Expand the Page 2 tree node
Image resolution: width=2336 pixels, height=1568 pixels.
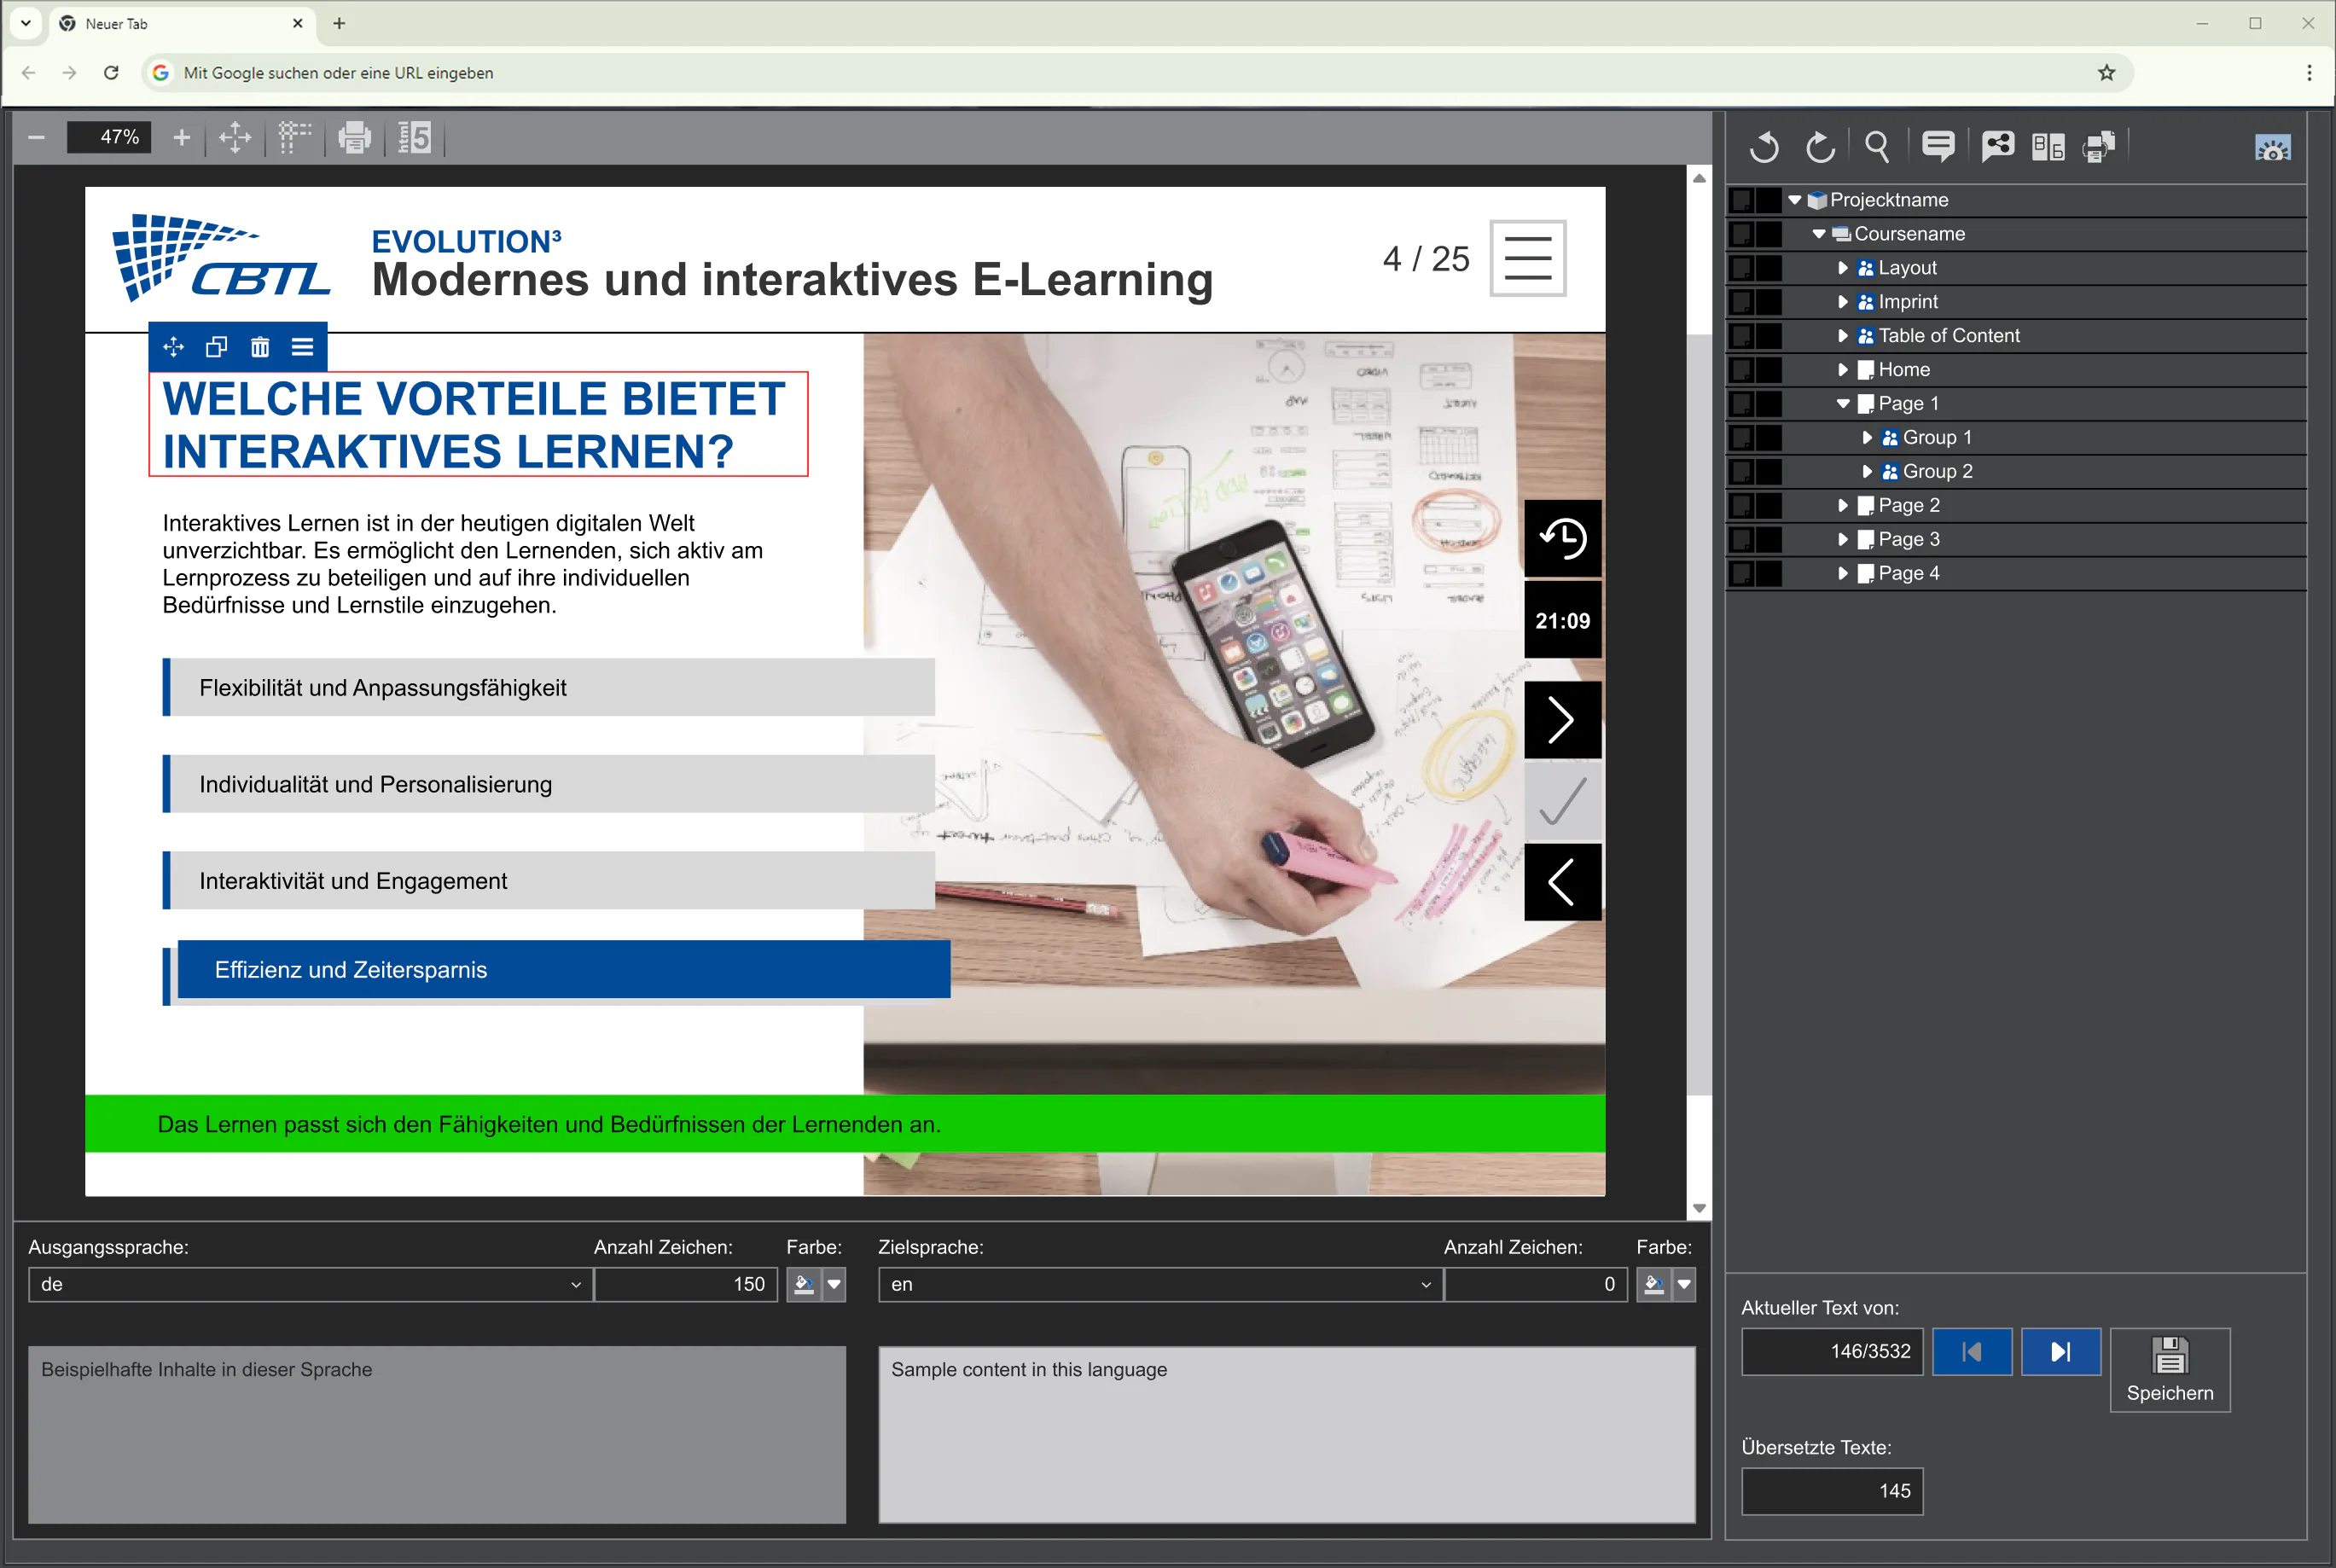click(x=1843, y=506)
